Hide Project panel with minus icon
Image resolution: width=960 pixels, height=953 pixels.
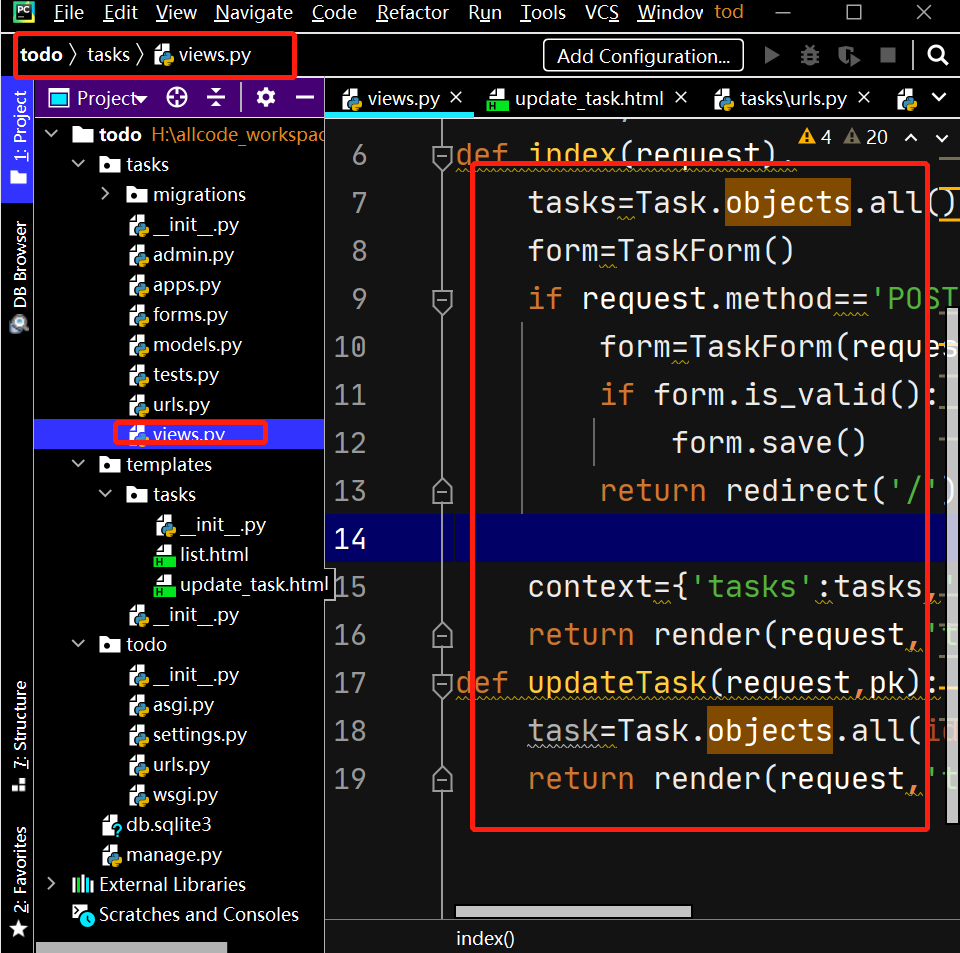[x=304, y=97]
